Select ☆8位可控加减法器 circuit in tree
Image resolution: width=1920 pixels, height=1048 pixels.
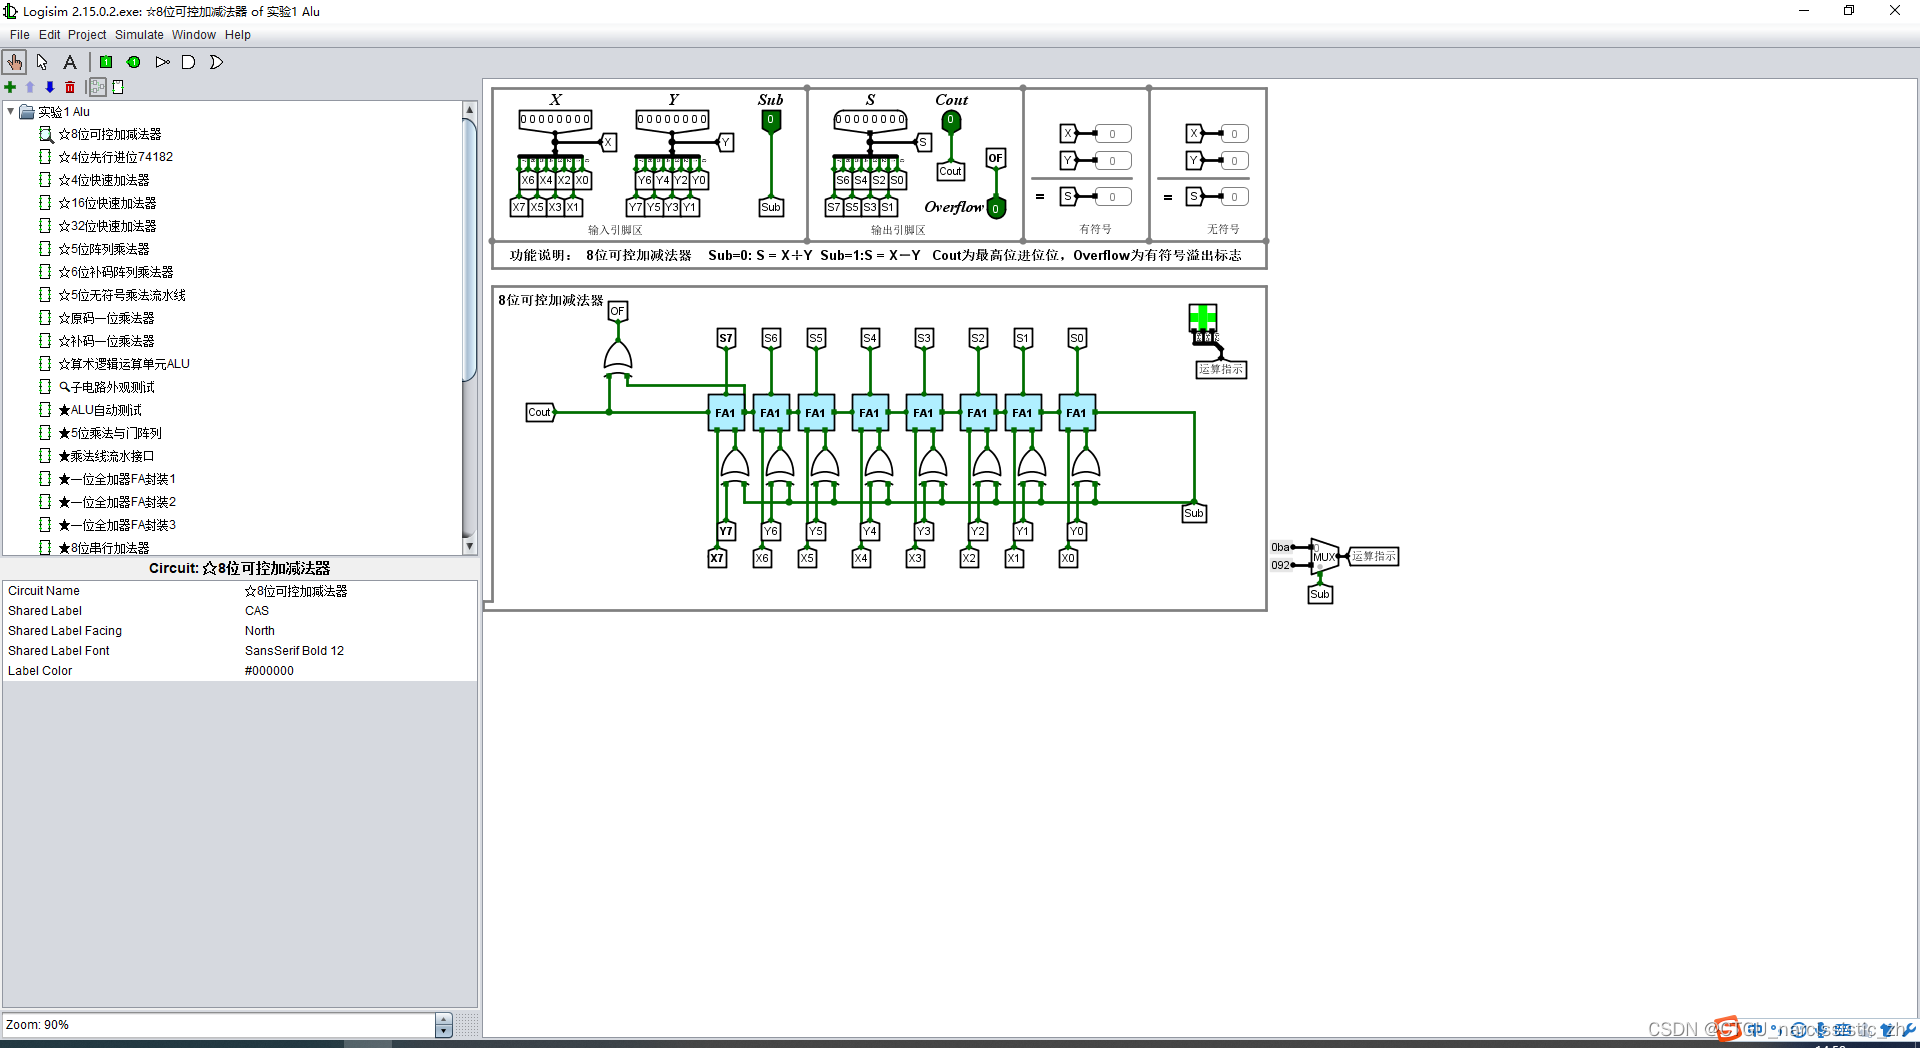(109, 134)
